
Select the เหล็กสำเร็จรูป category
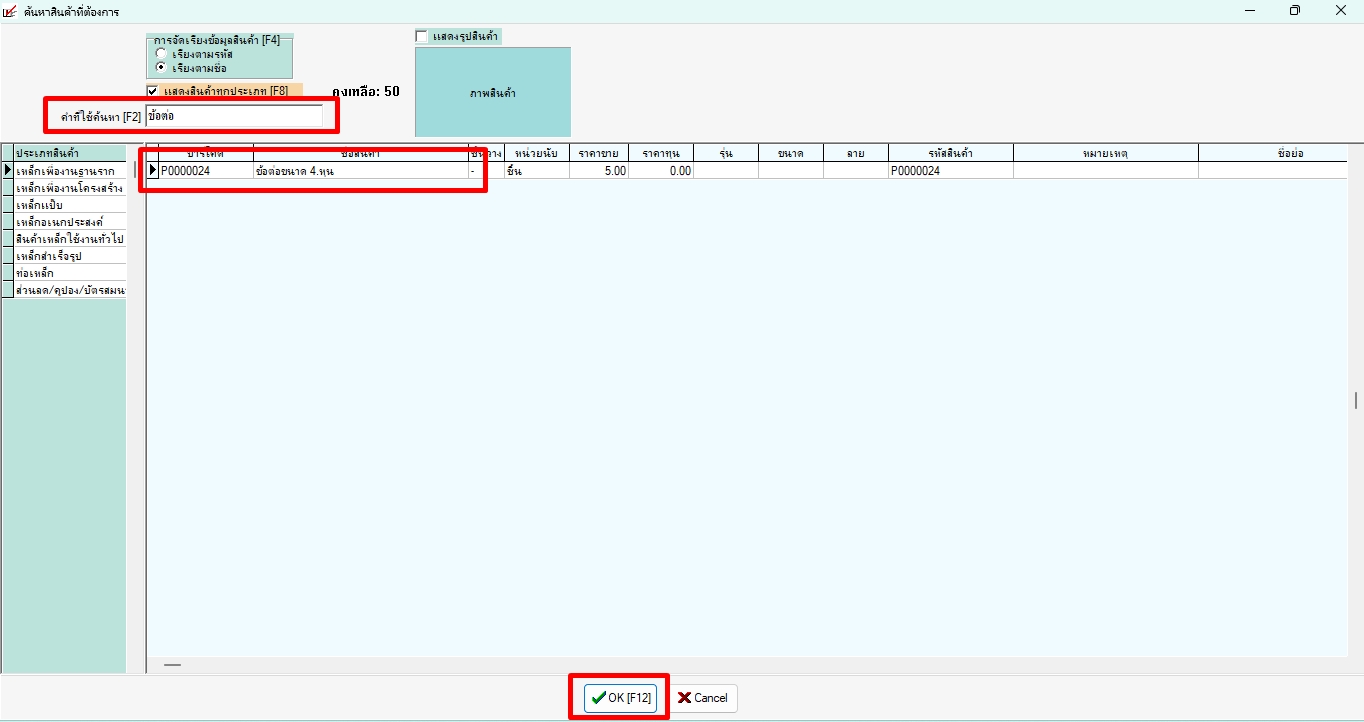[69, 256]
